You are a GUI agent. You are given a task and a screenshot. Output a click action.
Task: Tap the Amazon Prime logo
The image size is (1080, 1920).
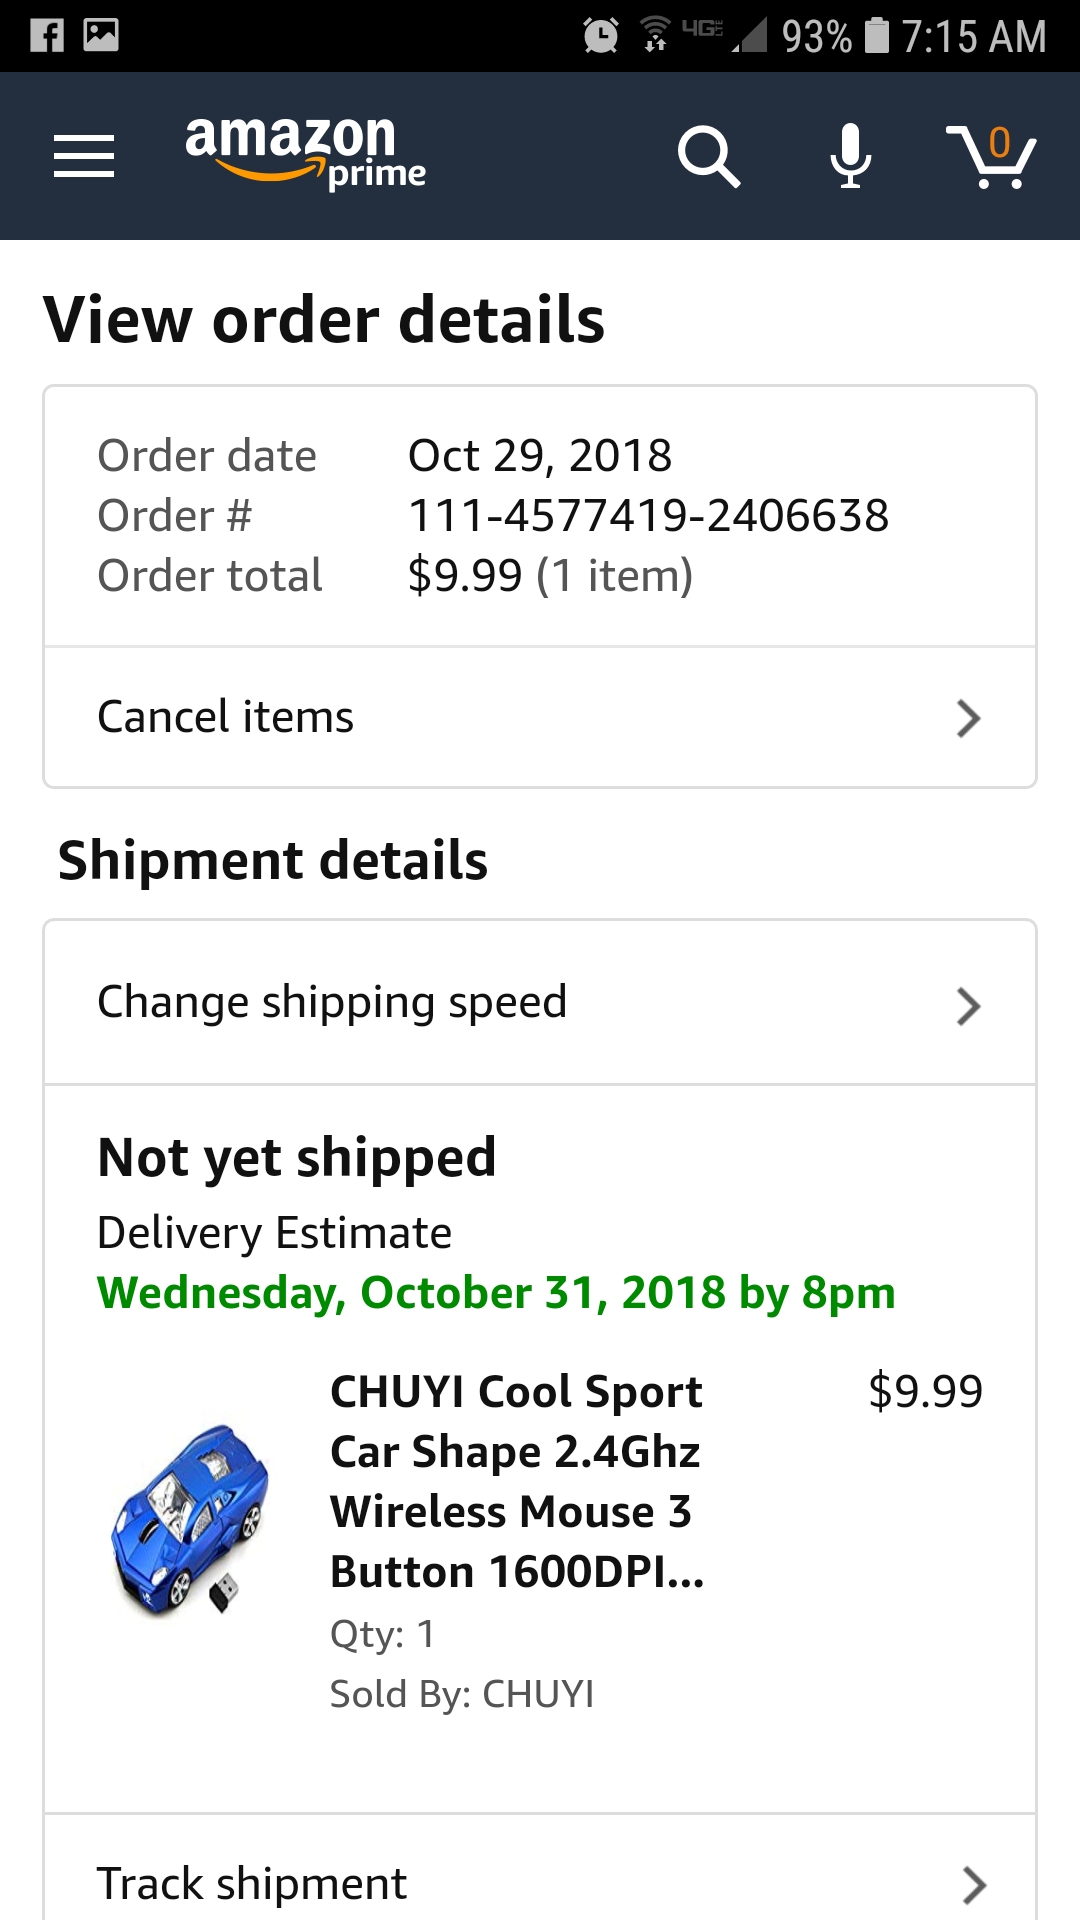(305, 153)
